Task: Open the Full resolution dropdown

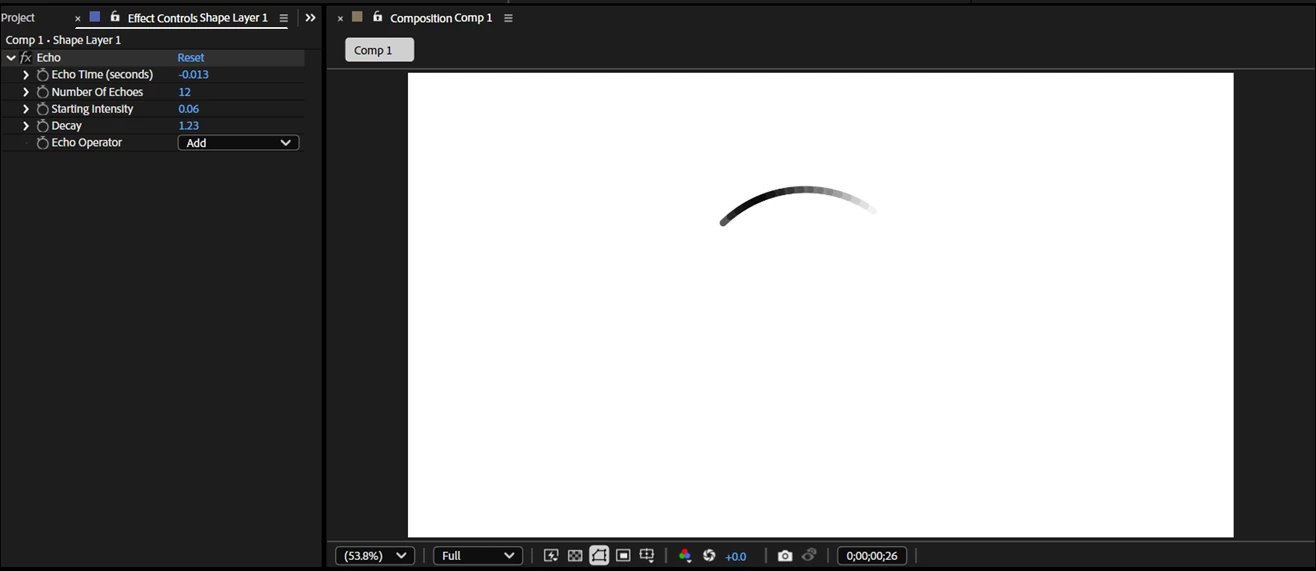Action: (478, 556)
